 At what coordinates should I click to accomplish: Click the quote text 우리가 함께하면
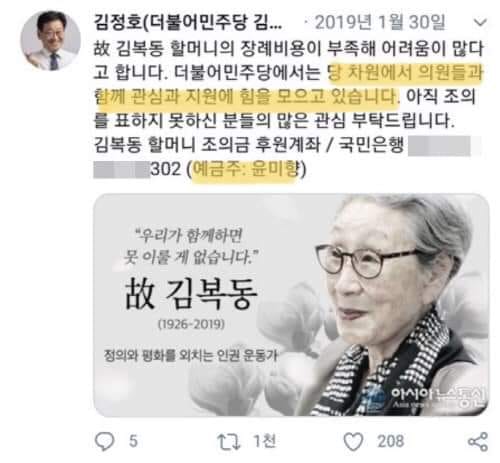(x=189, y=236)
